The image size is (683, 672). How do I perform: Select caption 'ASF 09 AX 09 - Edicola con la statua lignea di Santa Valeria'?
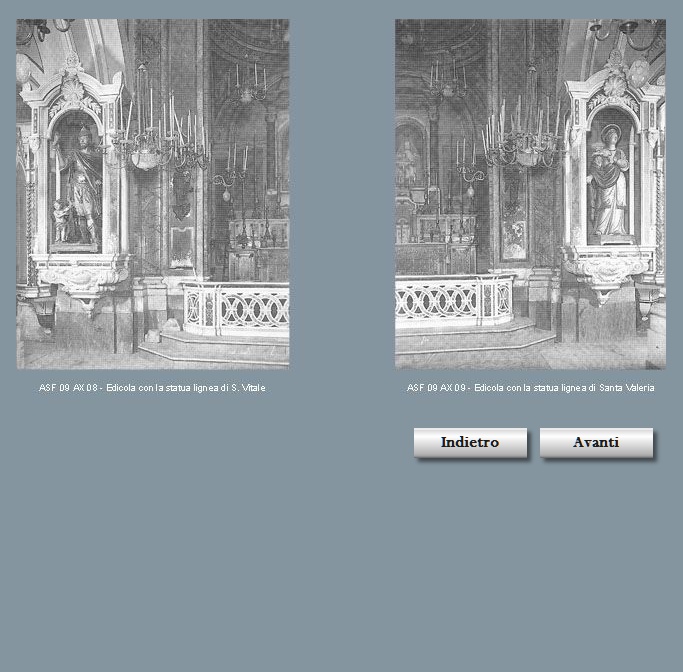tap(531, 387)
